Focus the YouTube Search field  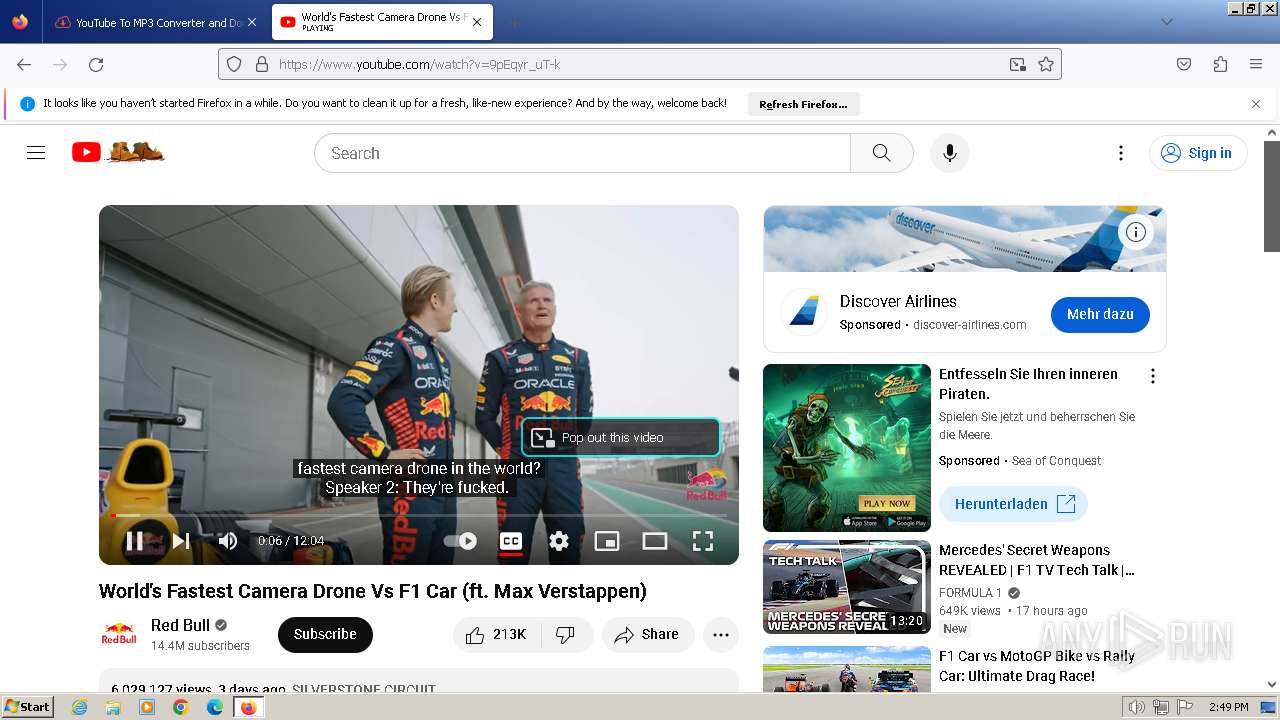pyautogui.click(x=582, y=153)
